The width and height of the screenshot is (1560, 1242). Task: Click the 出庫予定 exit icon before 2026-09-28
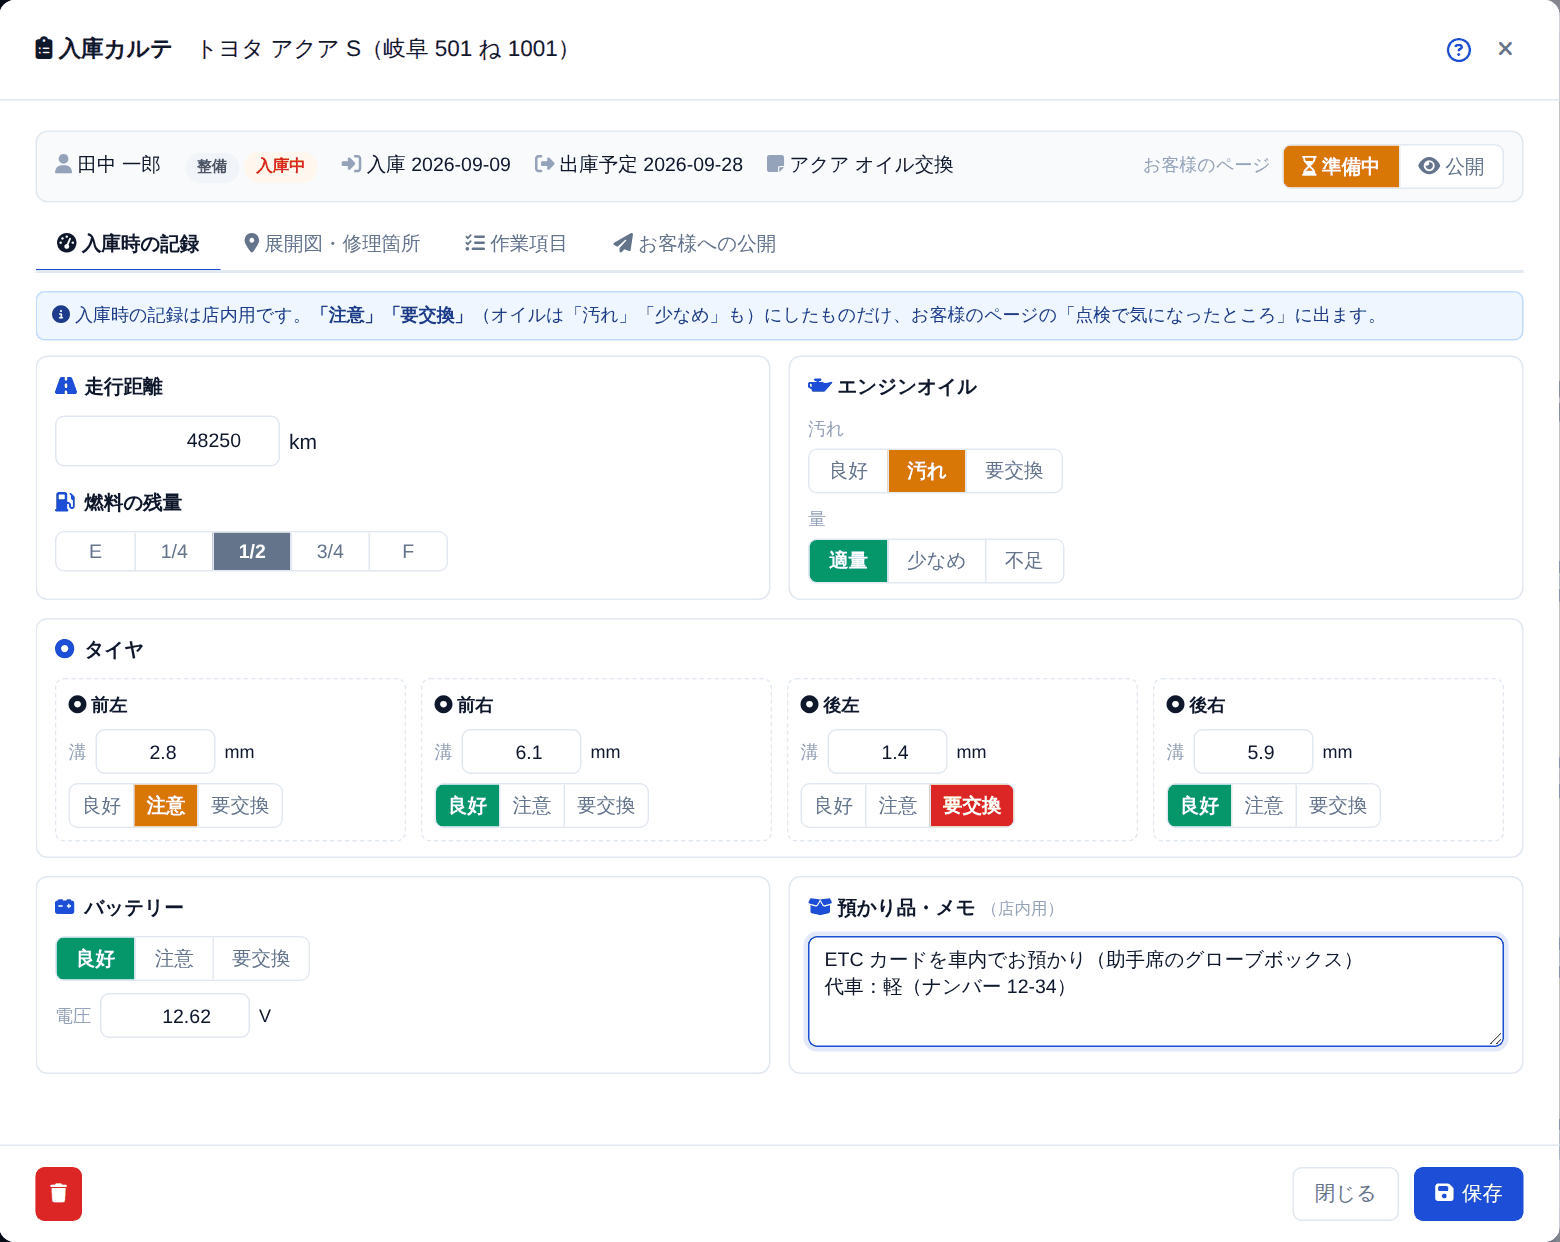tap(544, 164)
